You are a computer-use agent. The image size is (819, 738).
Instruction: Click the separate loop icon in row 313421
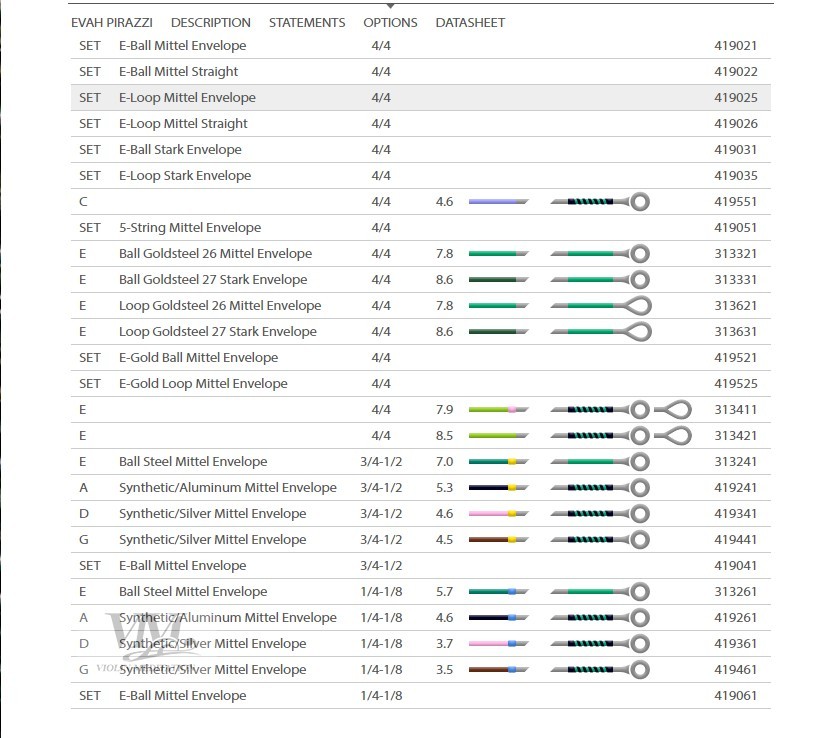tap(673, 436)
